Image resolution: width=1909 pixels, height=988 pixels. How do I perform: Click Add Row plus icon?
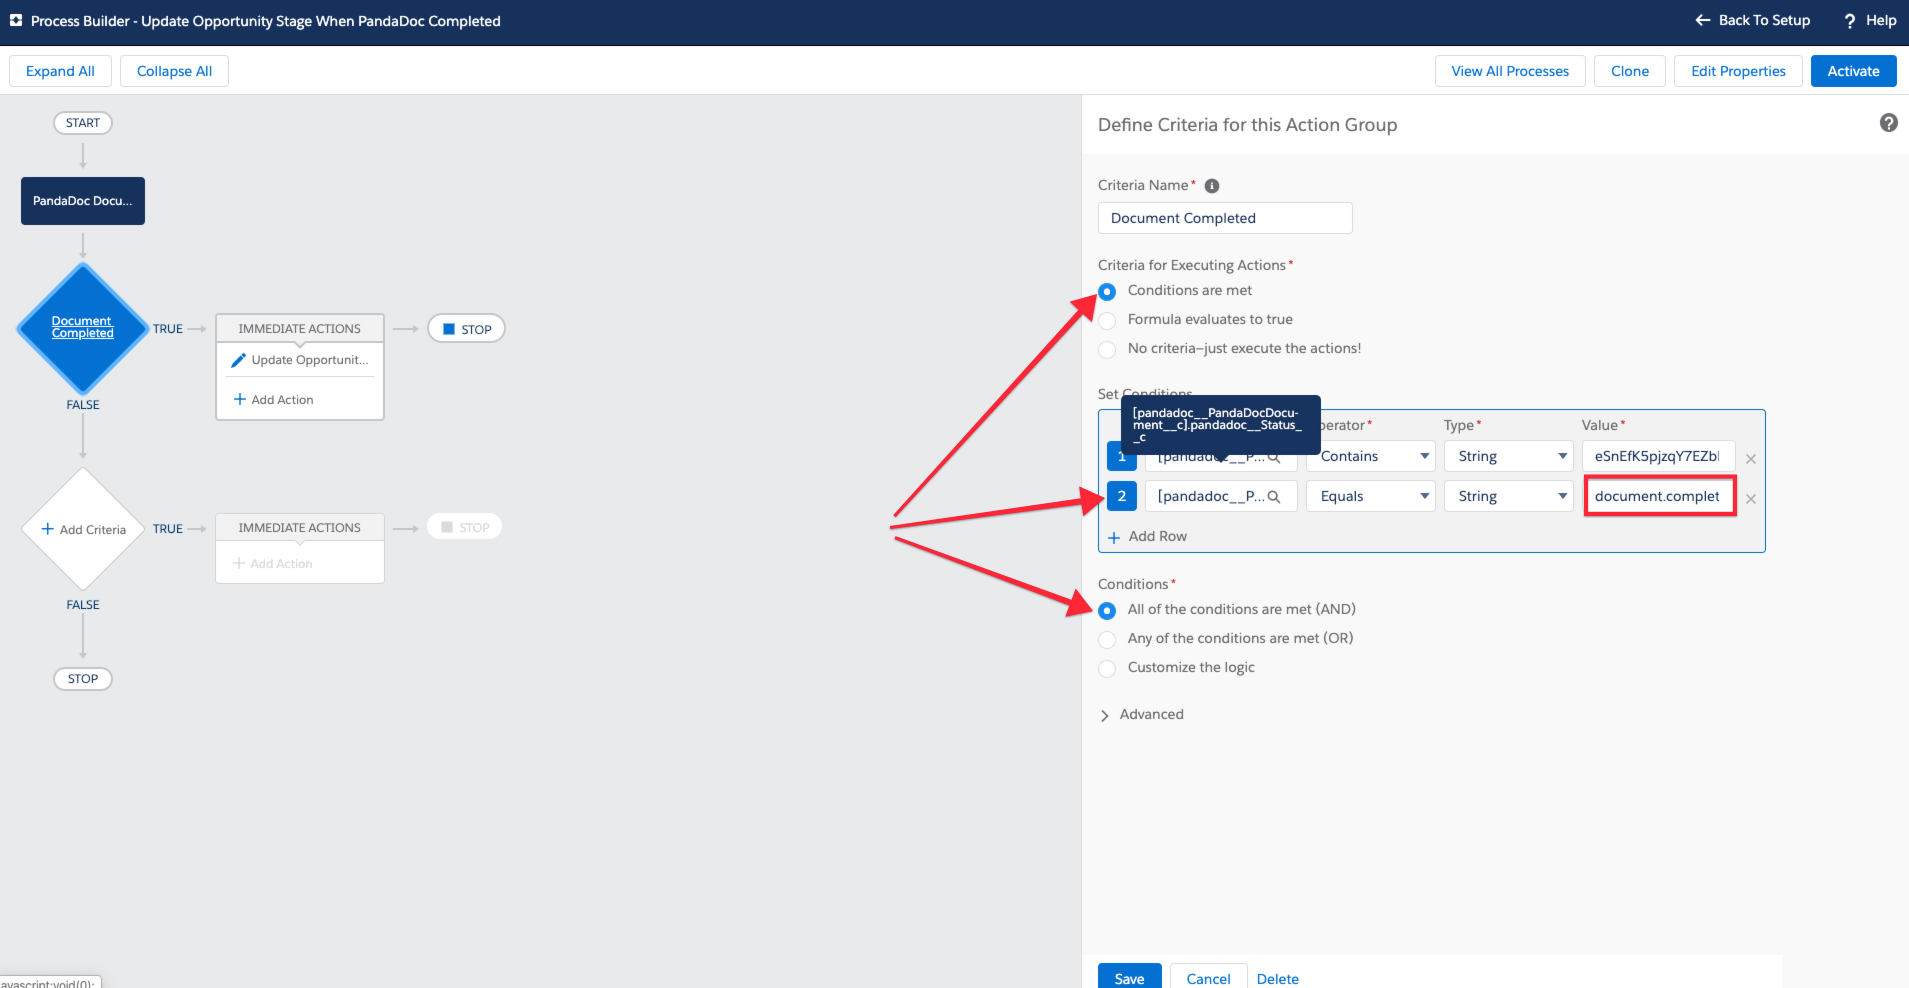coord(1114,537)
